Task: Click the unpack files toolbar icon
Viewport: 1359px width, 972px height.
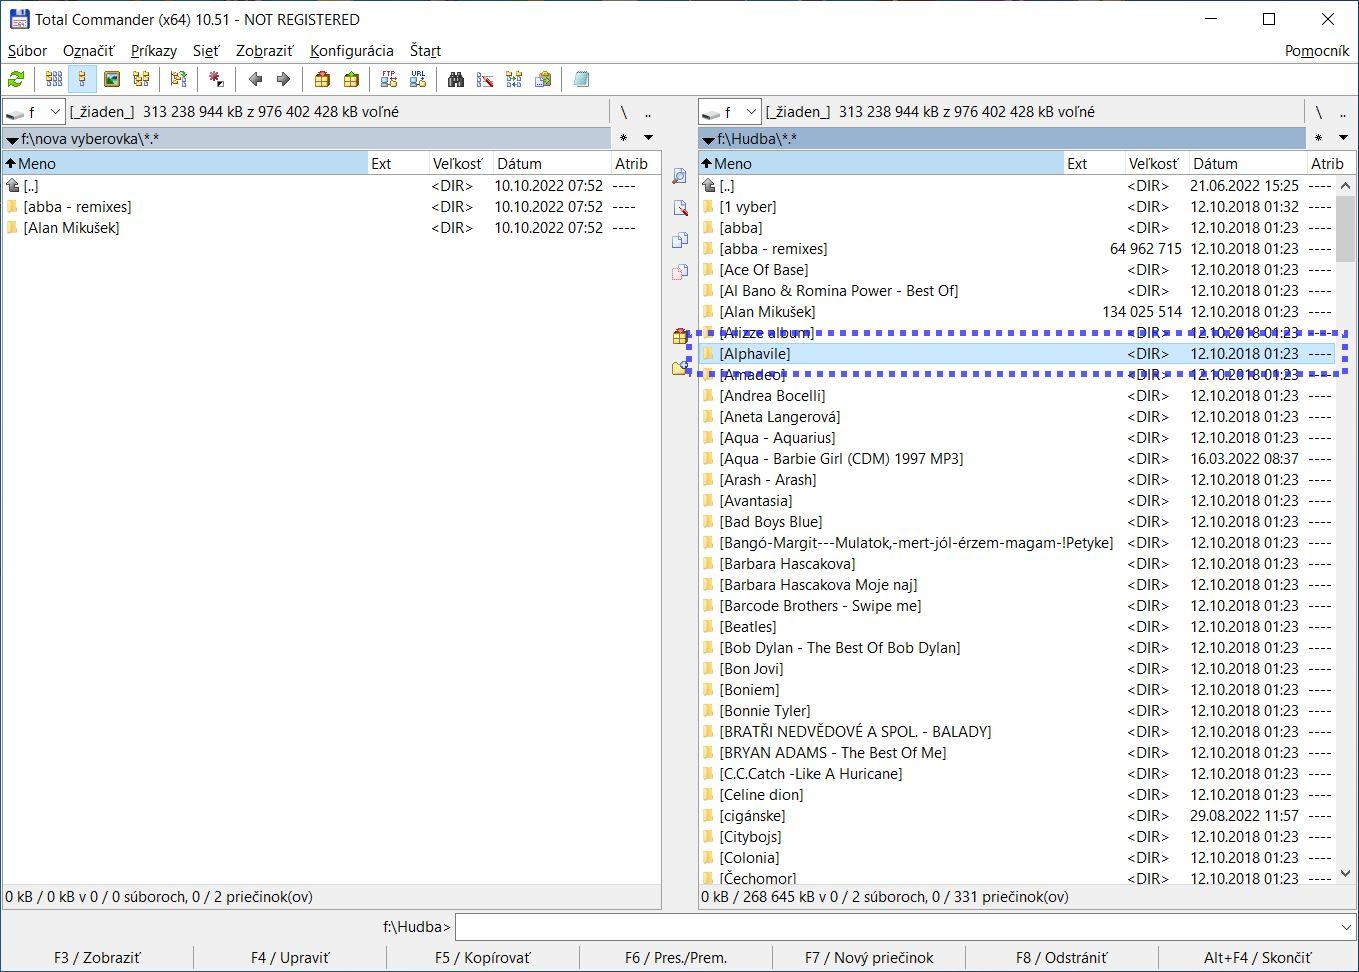Action: click(351, 79)
